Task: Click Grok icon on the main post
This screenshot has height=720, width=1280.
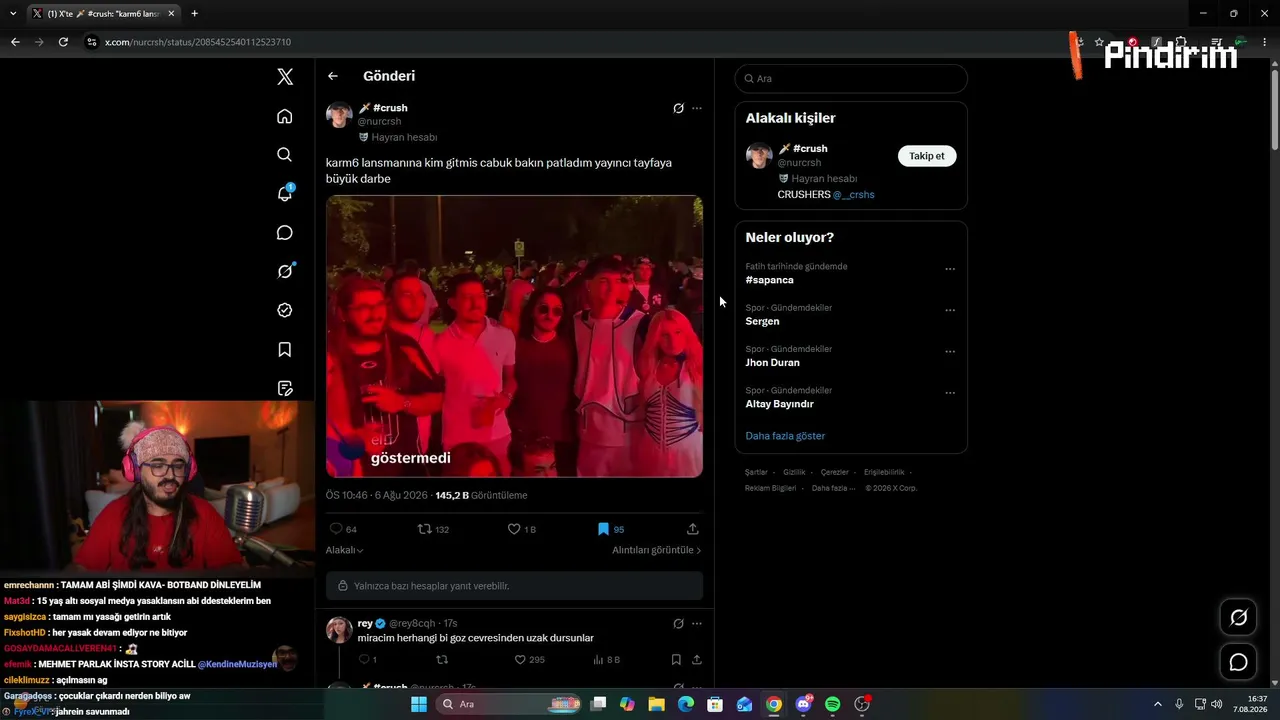Action: click(678, 108)
